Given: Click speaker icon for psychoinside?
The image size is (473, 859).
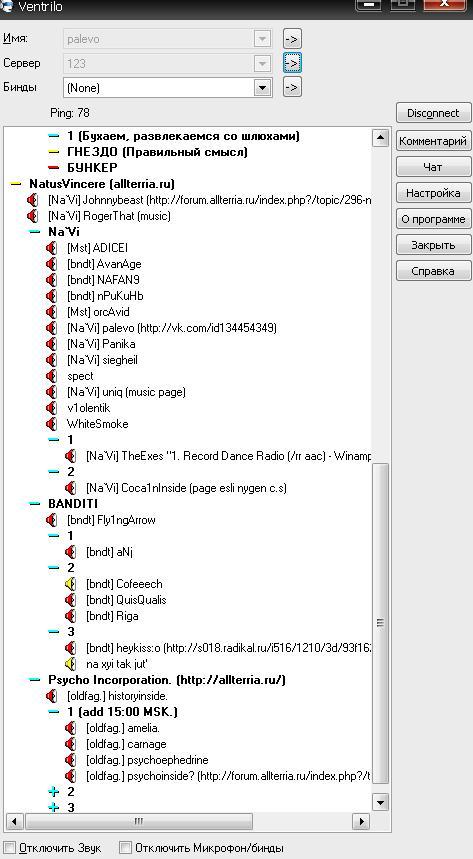Looking at the screenshot, I should [x=70, y=776].
